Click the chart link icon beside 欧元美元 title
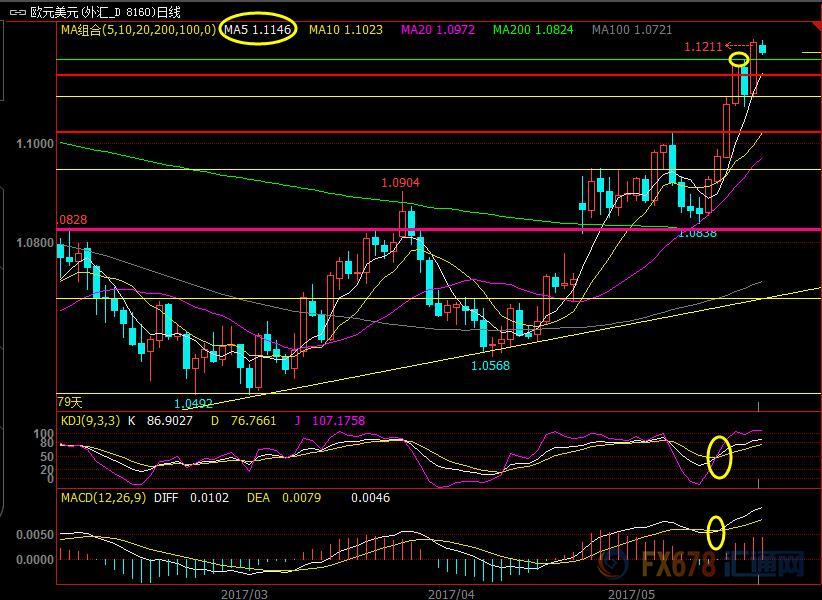The image size is (822, 600). click(x=15, y=12)
